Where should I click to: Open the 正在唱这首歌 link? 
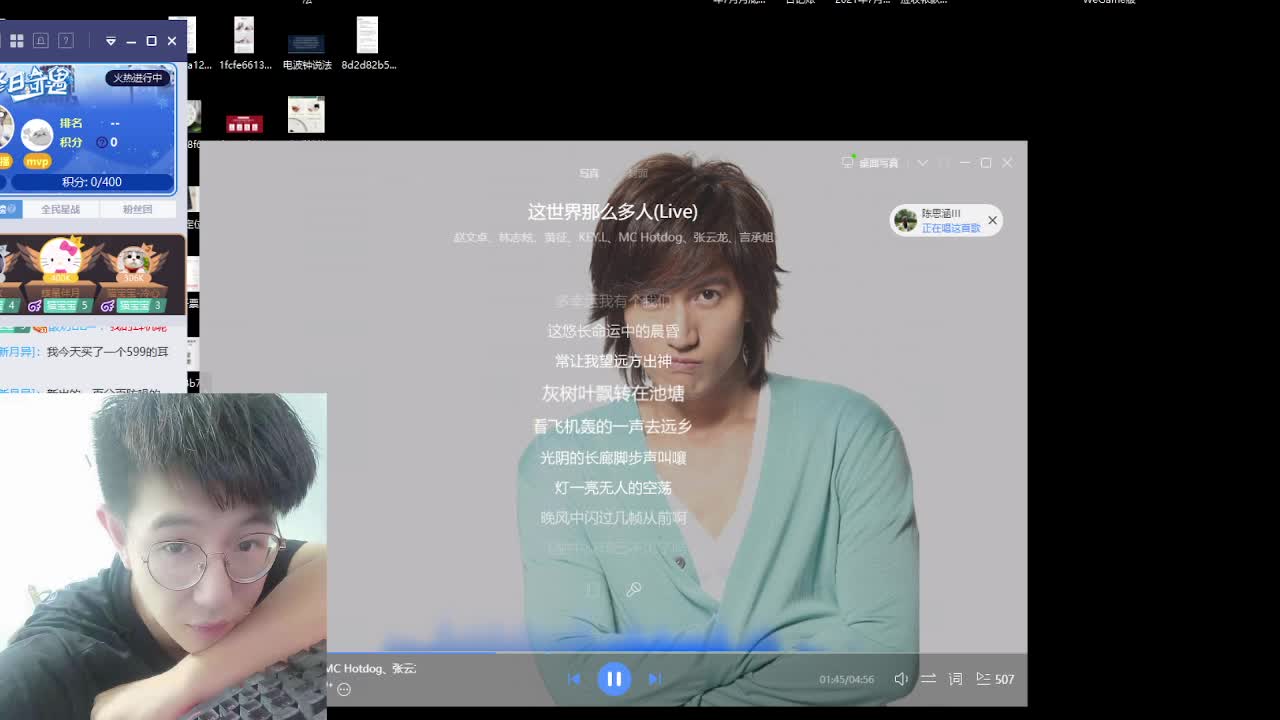(950, 228)
